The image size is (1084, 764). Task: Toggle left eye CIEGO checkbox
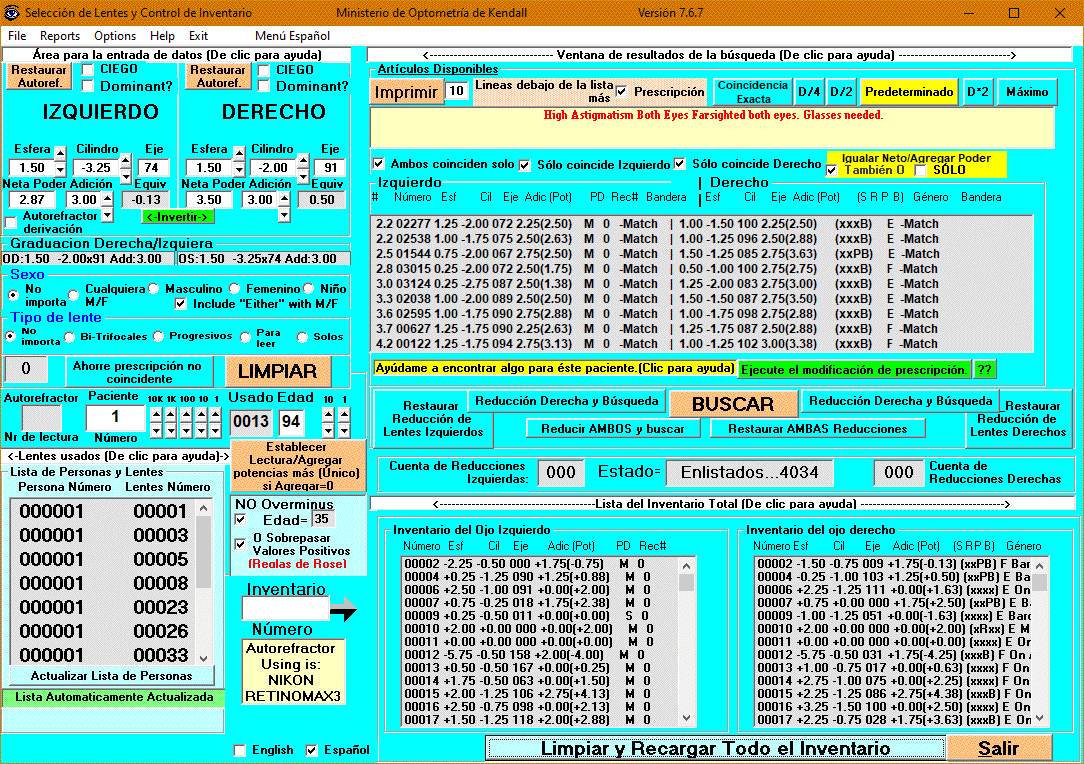88,69
